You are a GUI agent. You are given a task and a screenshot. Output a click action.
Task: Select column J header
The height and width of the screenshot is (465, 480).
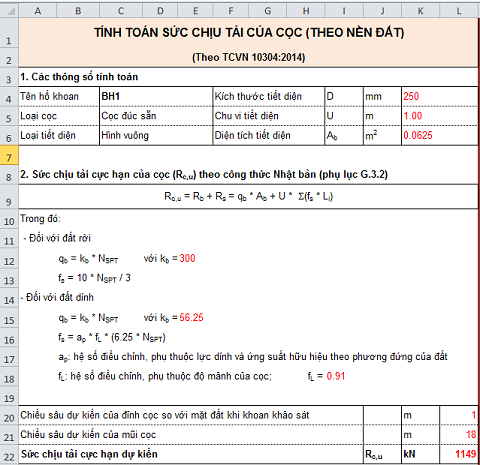[x=383, y=11]
